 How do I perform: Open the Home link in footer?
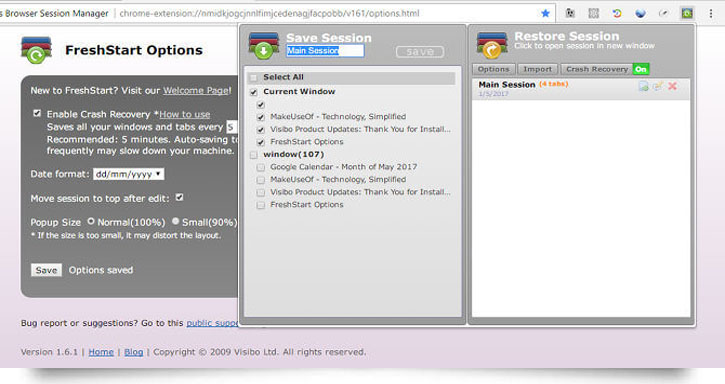(x=101, y=352)
